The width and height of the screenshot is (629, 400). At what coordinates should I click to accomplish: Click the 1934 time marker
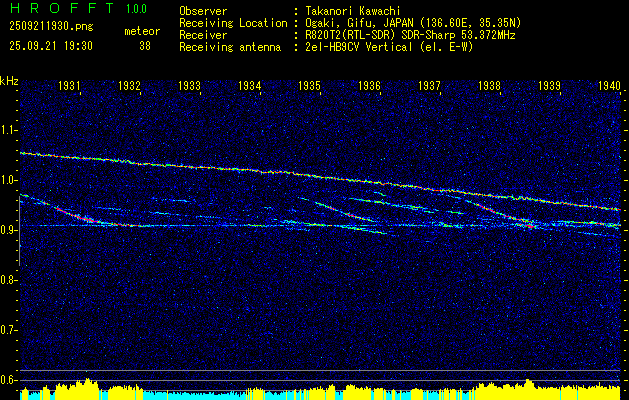250,85
